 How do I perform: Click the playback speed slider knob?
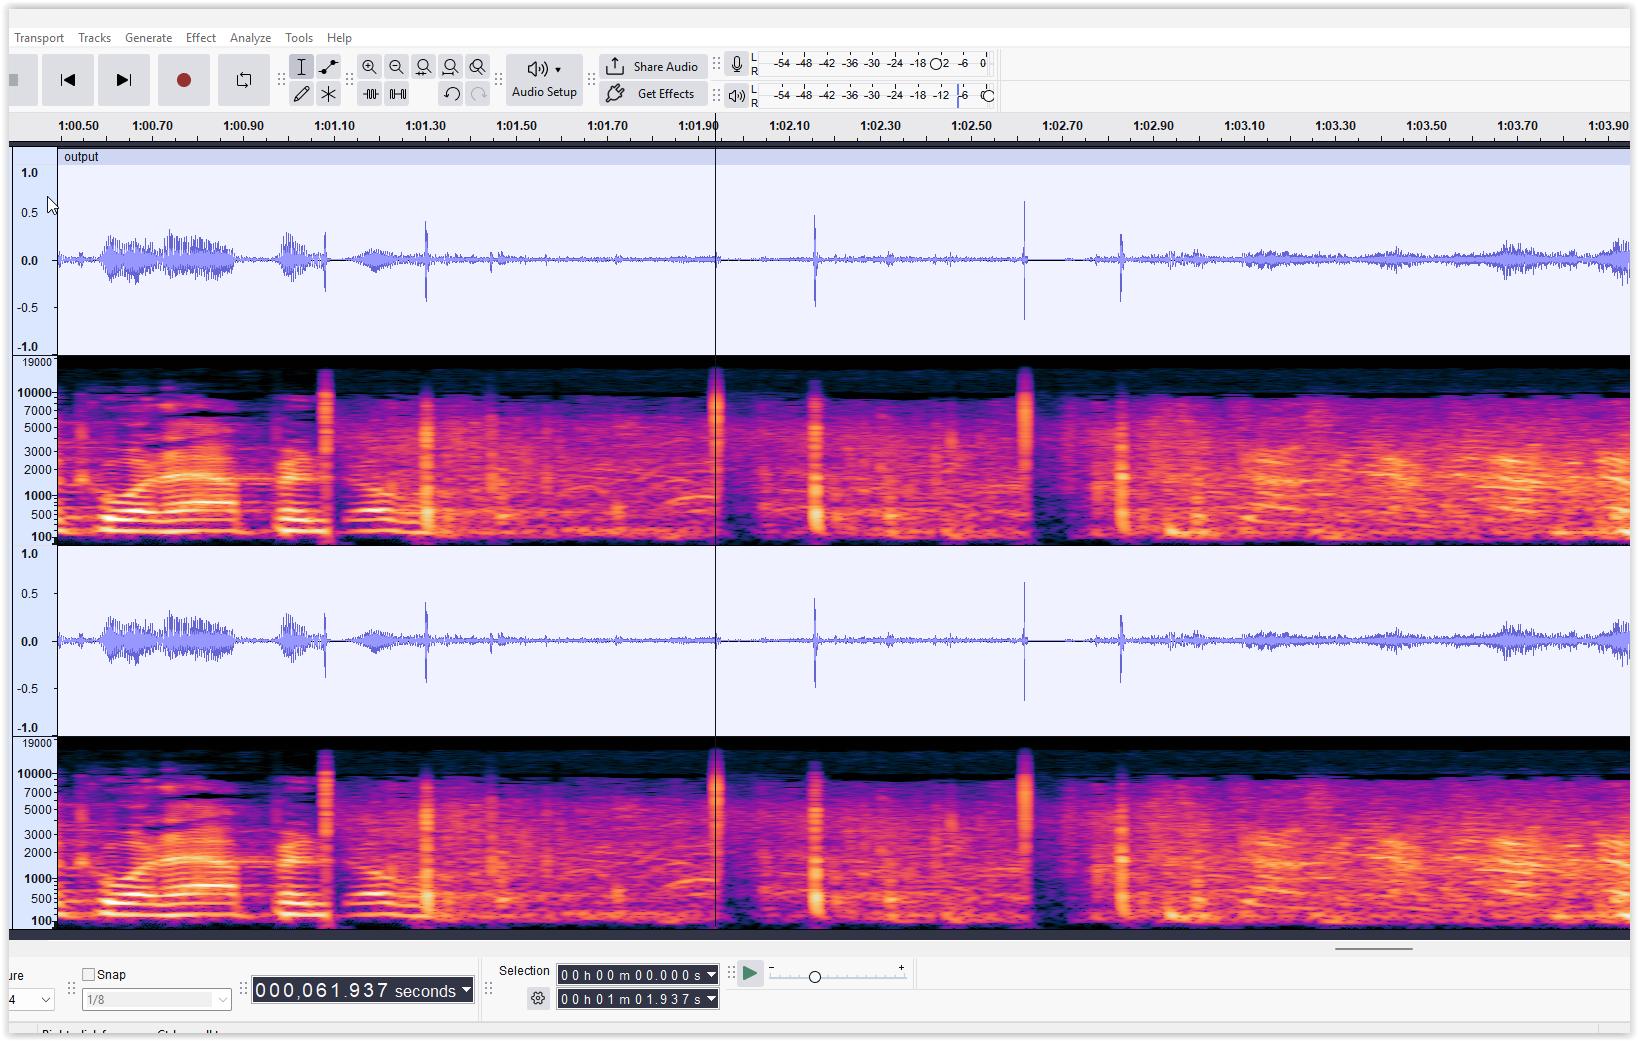pos(815,977)
